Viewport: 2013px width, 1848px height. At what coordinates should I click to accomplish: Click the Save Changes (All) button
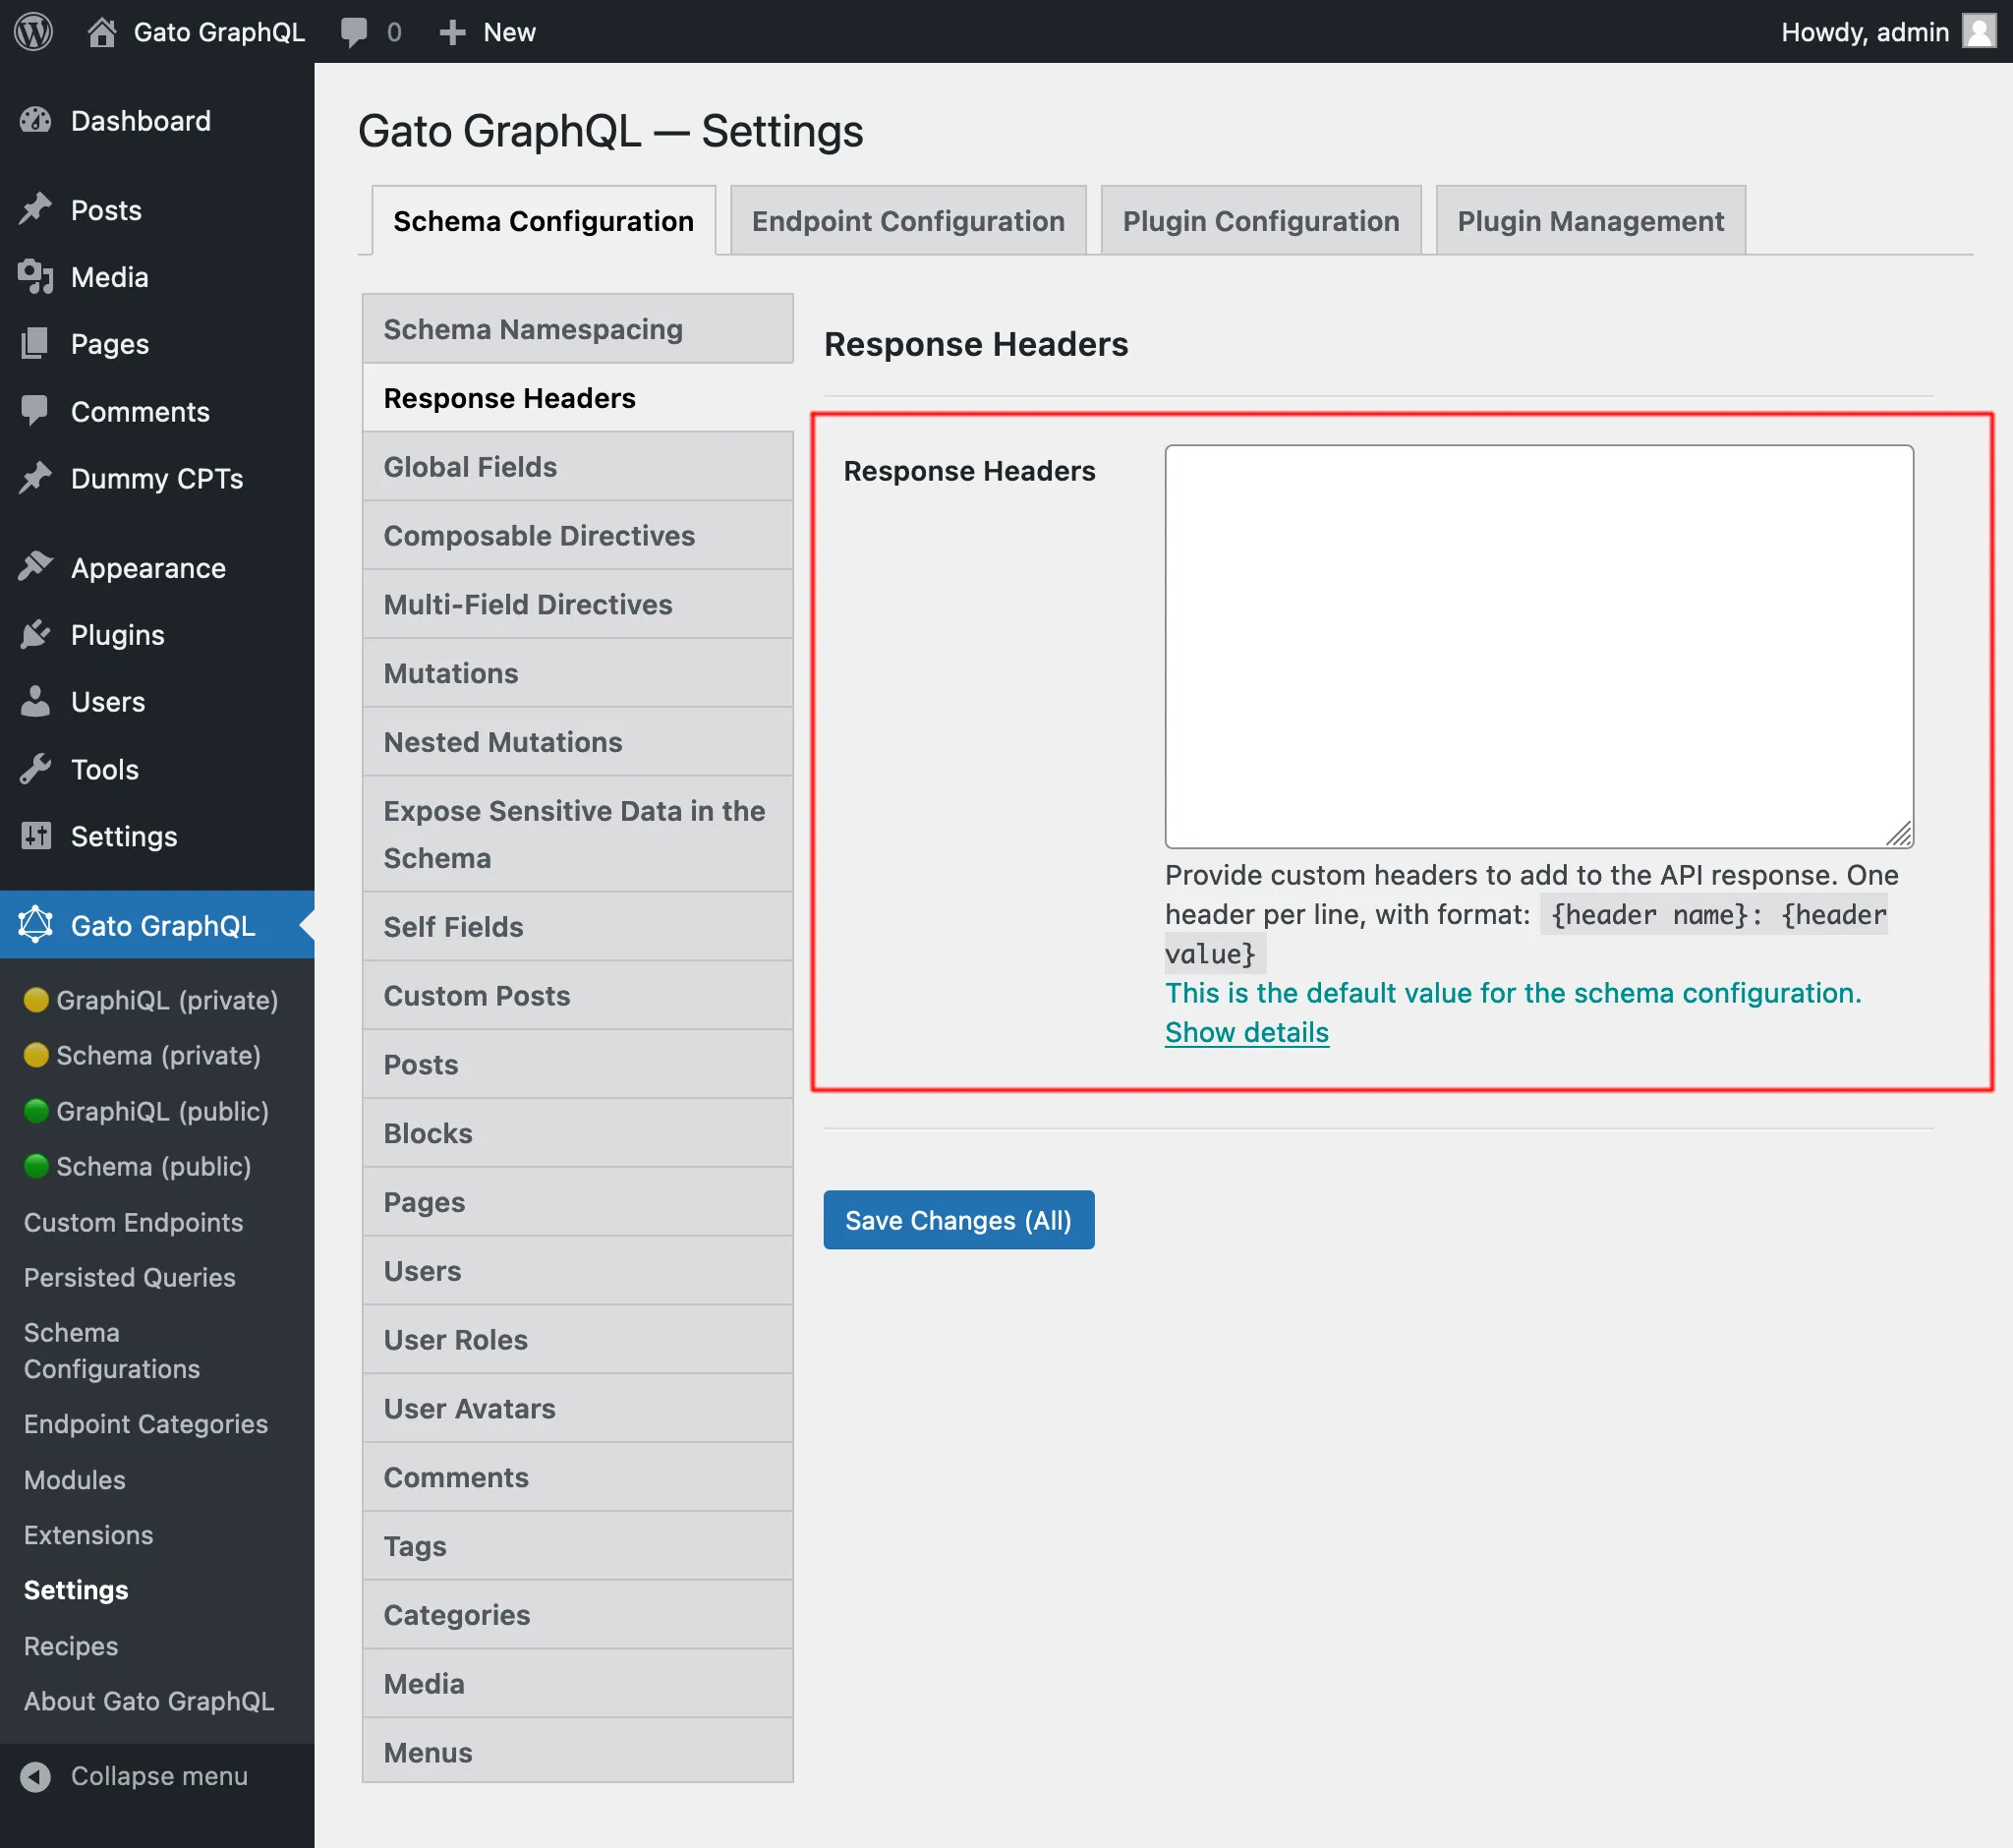click(958, 1220)
